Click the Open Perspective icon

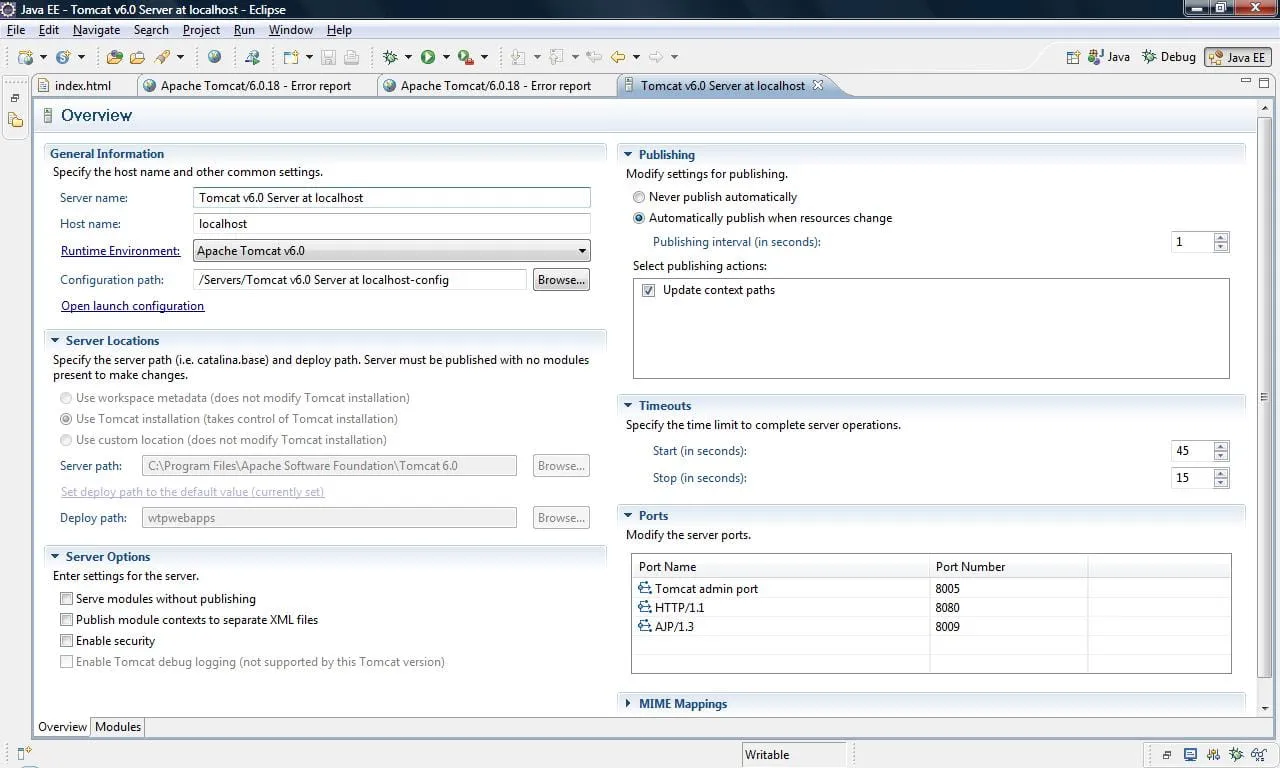(x=1073, y=57)
